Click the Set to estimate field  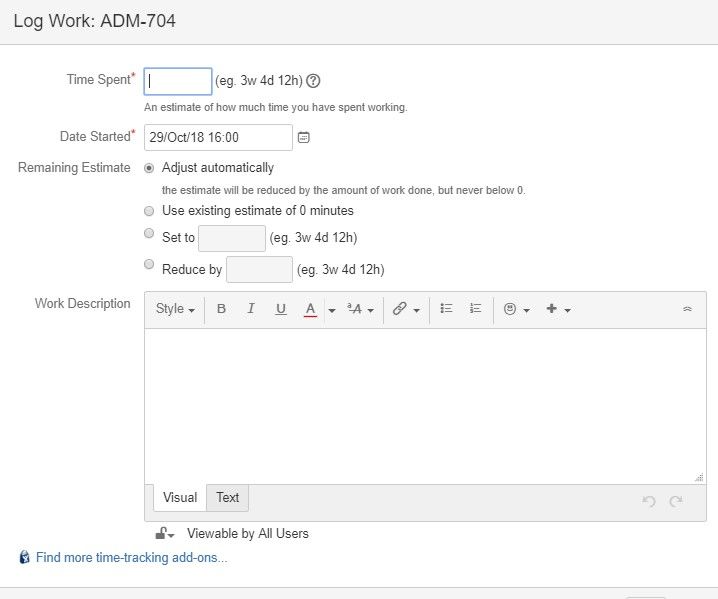click(232, 238)
